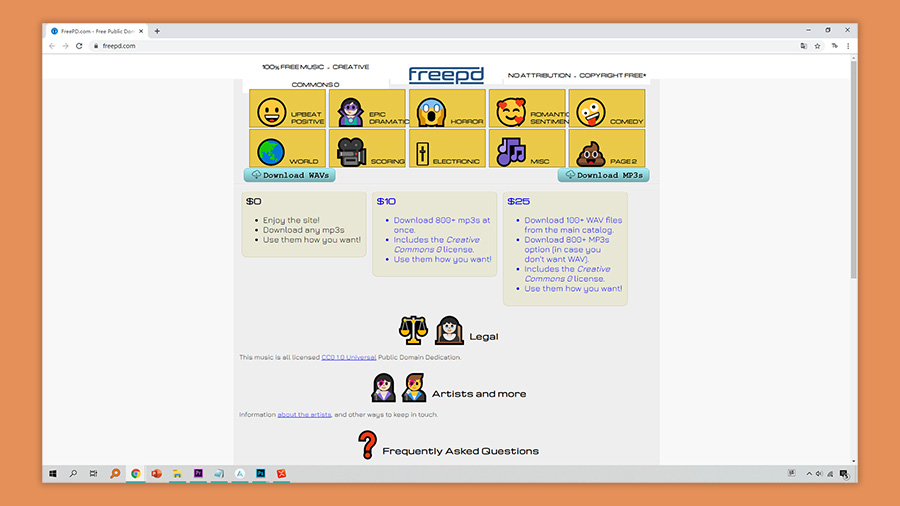Open the Romantic Sentimental category tile

coord(527,108)
